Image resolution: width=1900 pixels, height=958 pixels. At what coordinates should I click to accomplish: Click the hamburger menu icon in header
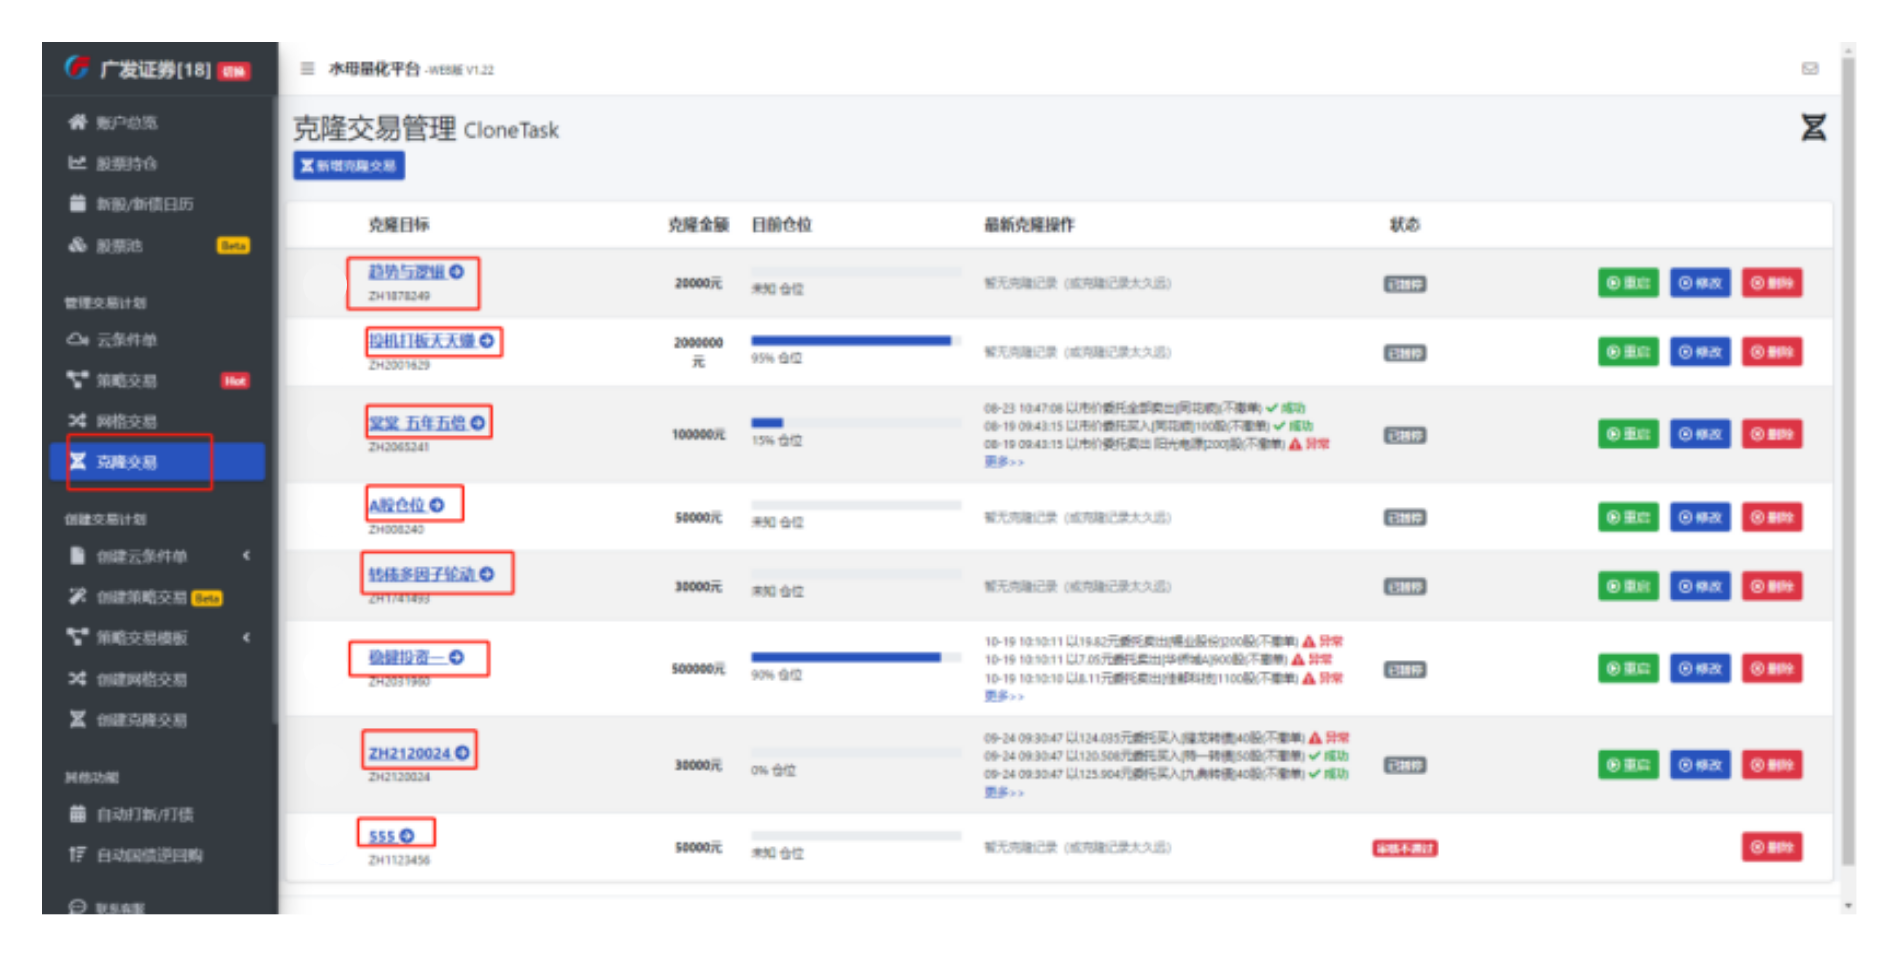coord(307,69)
